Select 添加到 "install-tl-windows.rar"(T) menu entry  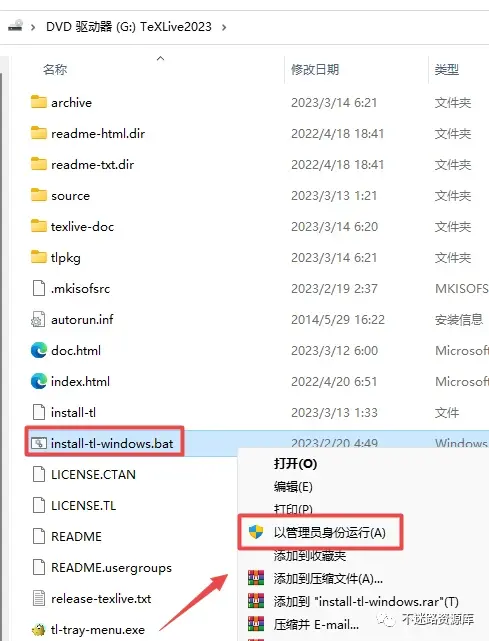[x=366, y=601]
